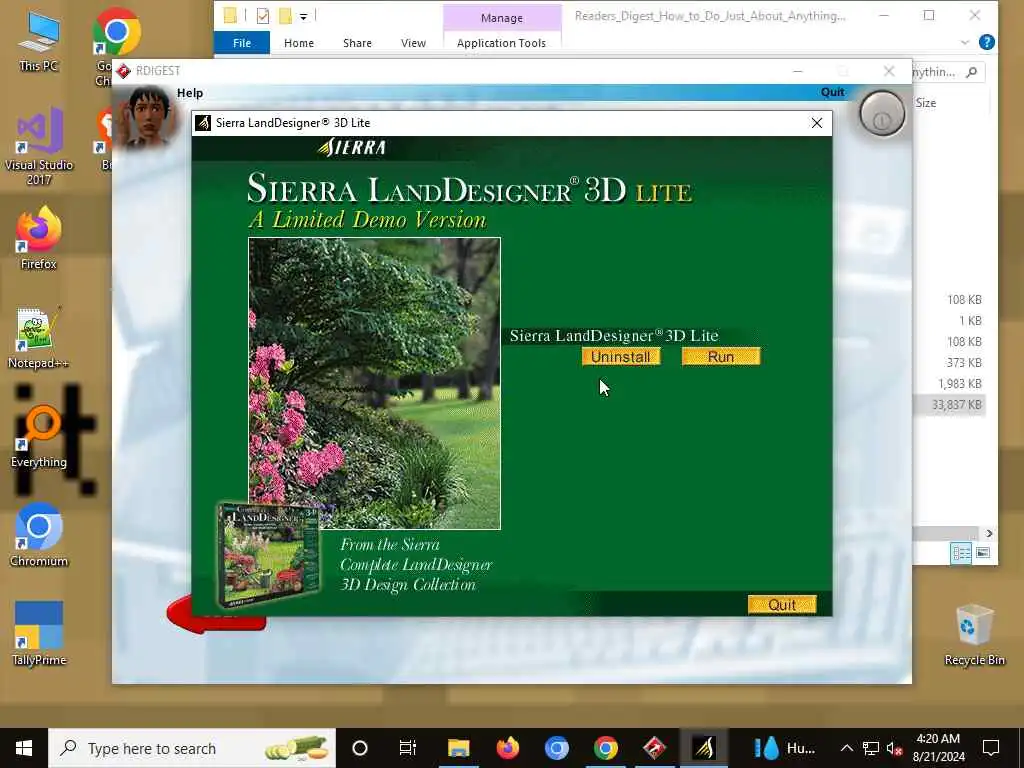Viewport: 1024px width, 768px height.
Task: Click the new folder icon in Explorer title bar
Action: coord(285,16)
